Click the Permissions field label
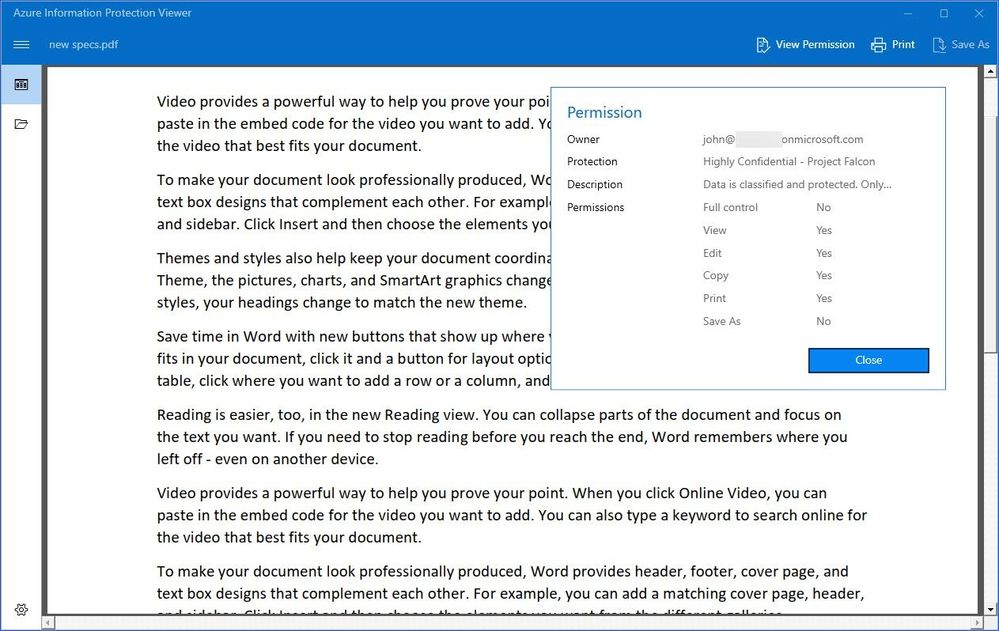Image resolution: width=999 pixels, height=631 pixels. [596, 207]
